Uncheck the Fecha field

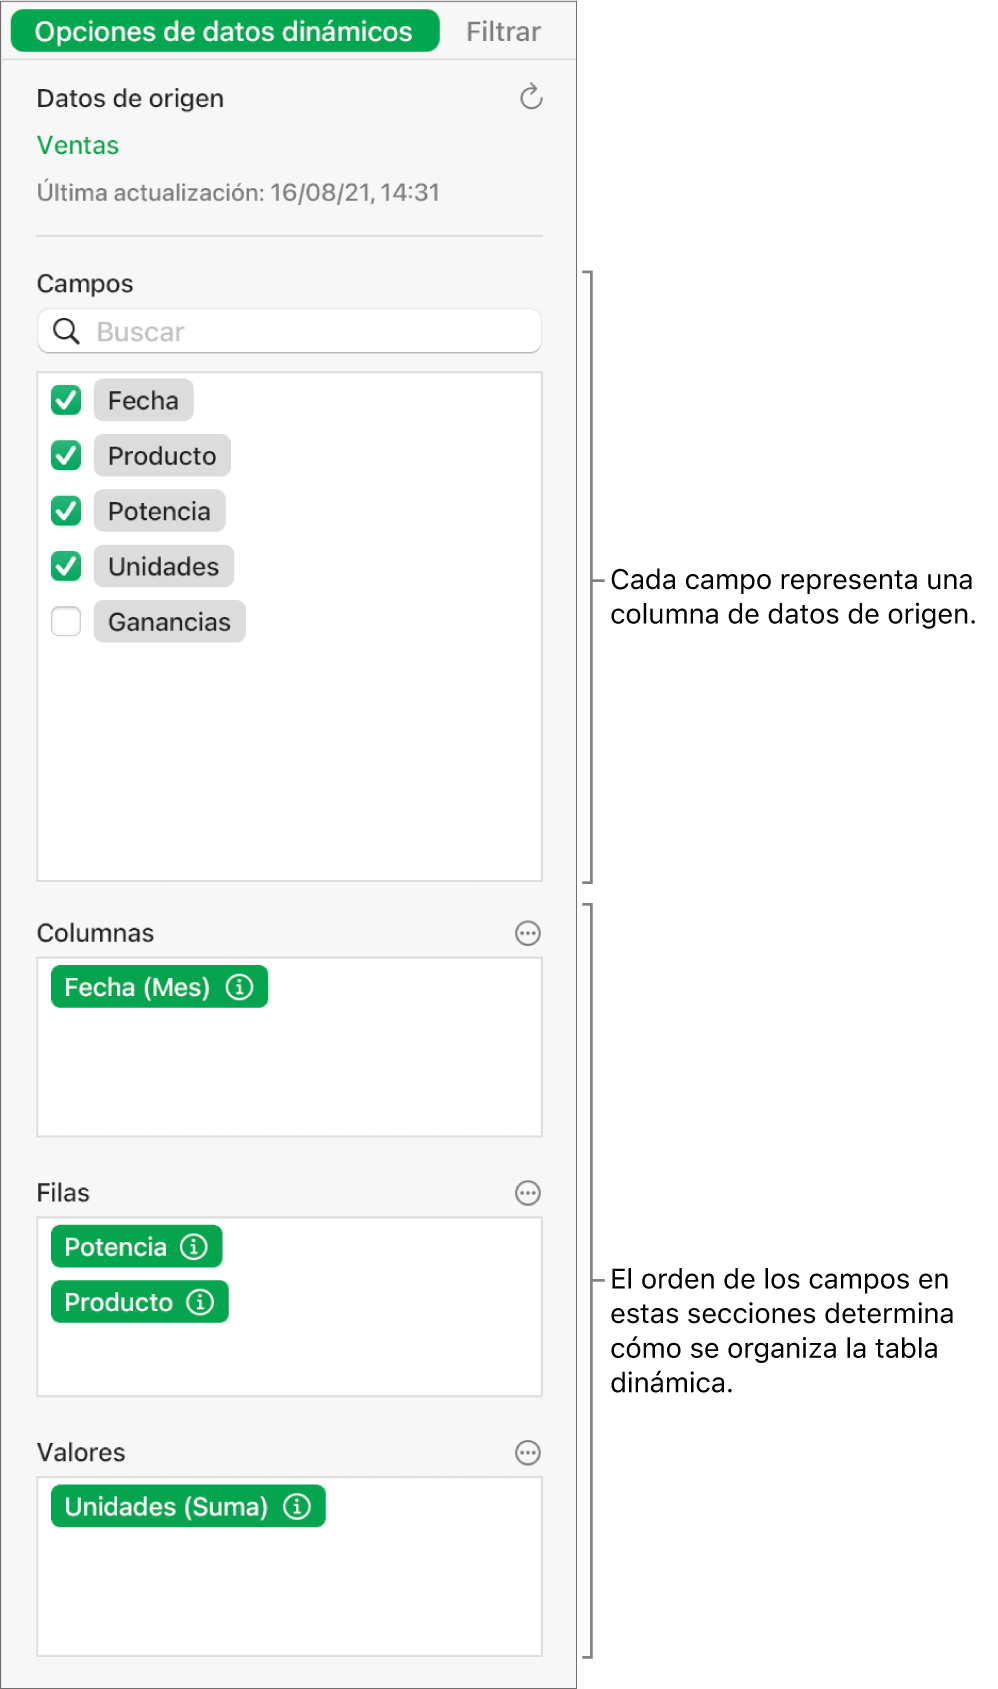64,400
